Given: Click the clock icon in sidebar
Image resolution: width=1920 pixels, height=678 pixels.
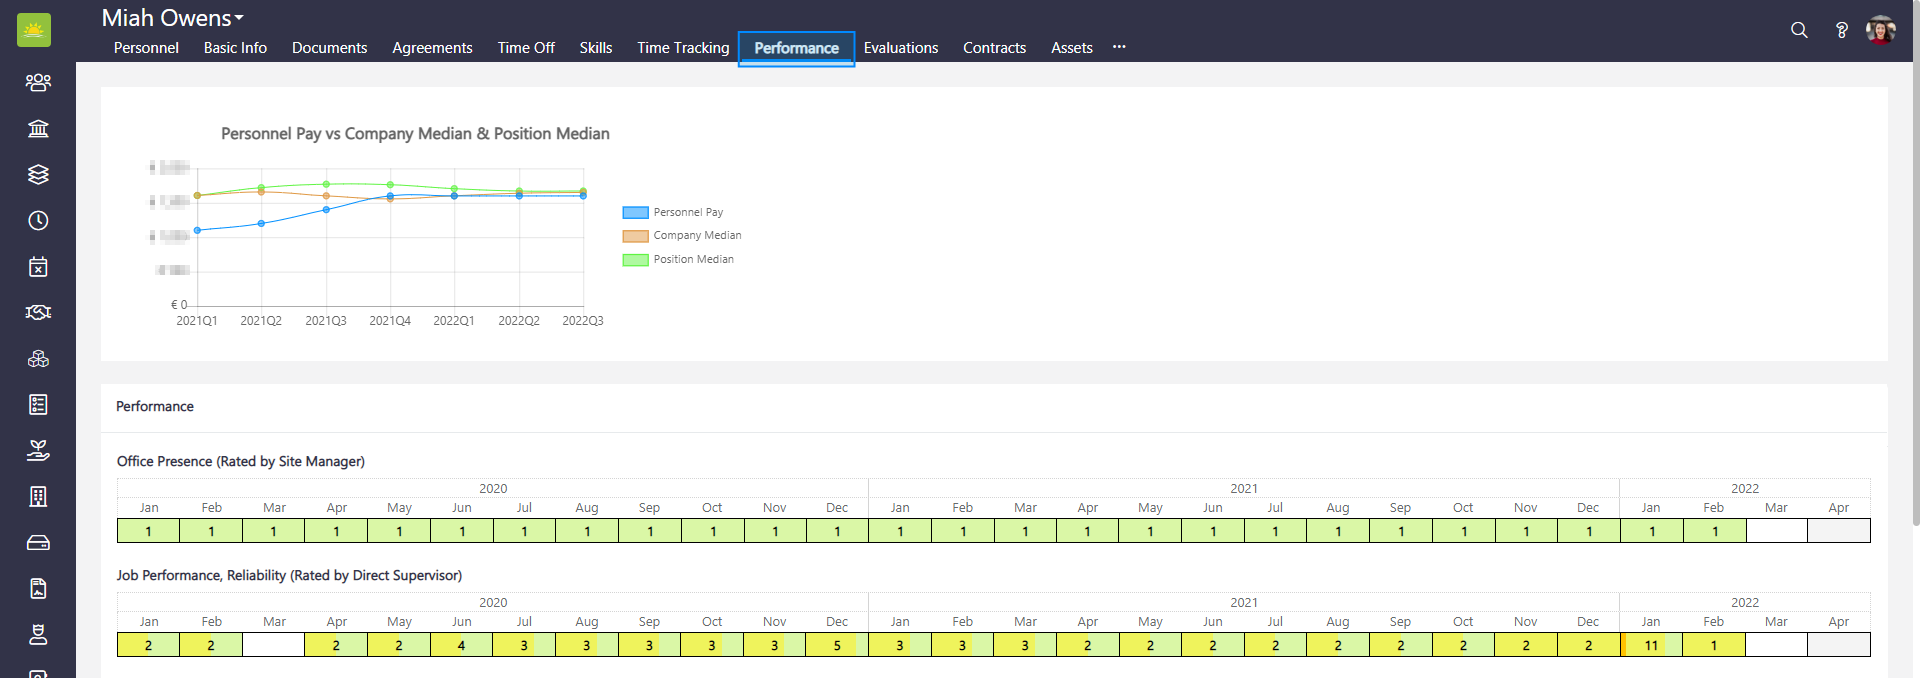Looking at the screenshot, I should [38, 220].
